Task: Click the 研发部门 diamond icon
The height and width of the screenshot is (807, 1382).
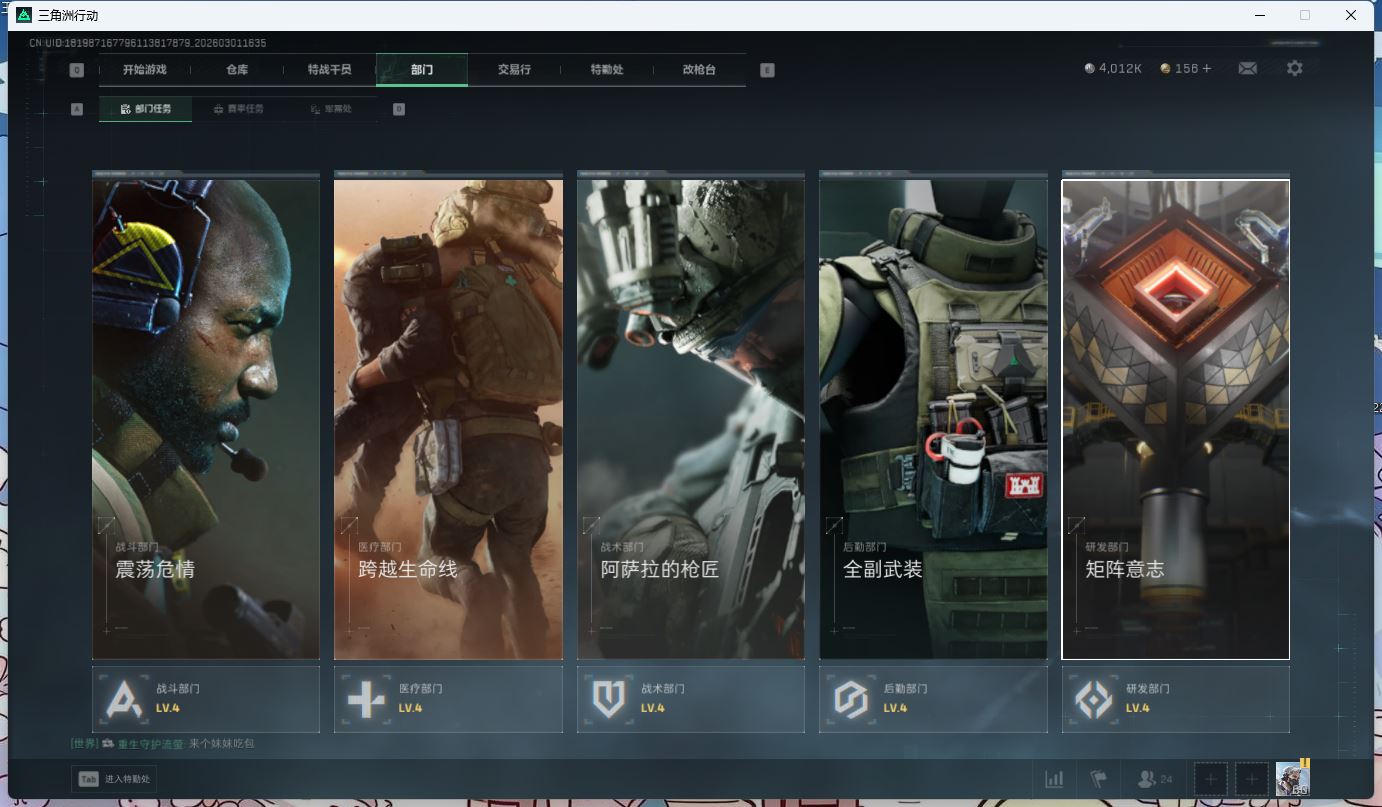Action: point(1093,699)
